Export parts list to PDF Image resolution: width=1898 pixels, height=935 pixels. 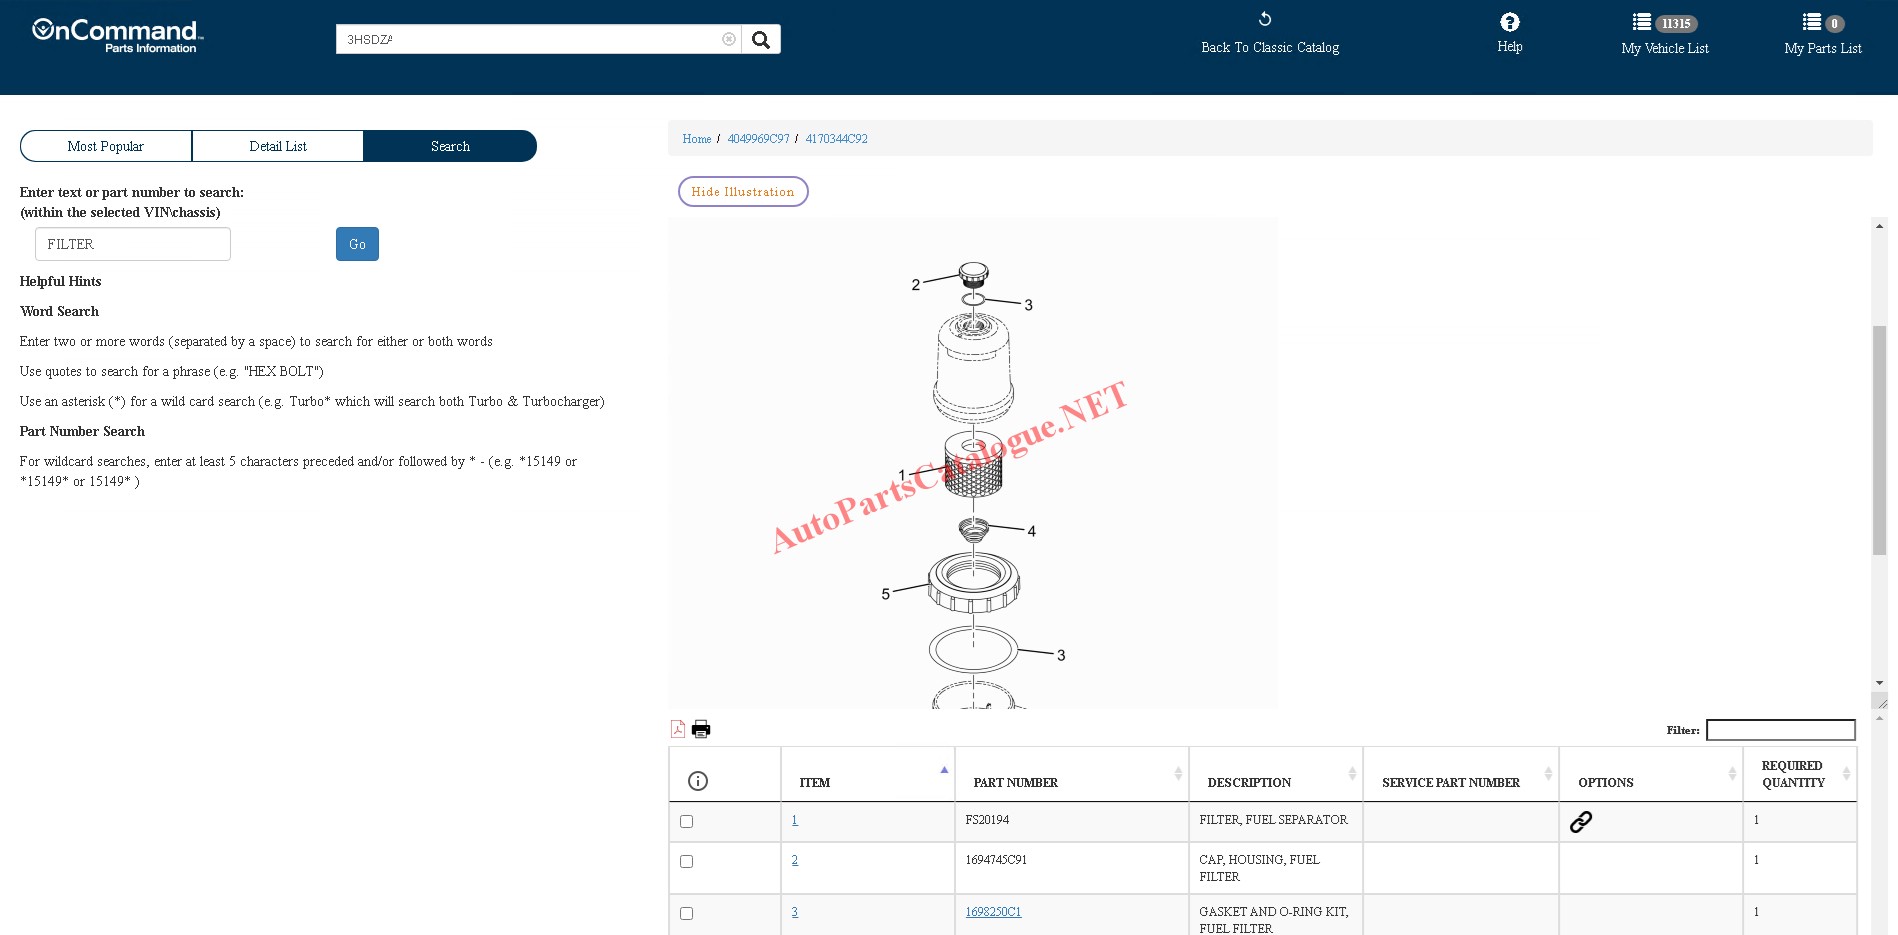point(678,729)
